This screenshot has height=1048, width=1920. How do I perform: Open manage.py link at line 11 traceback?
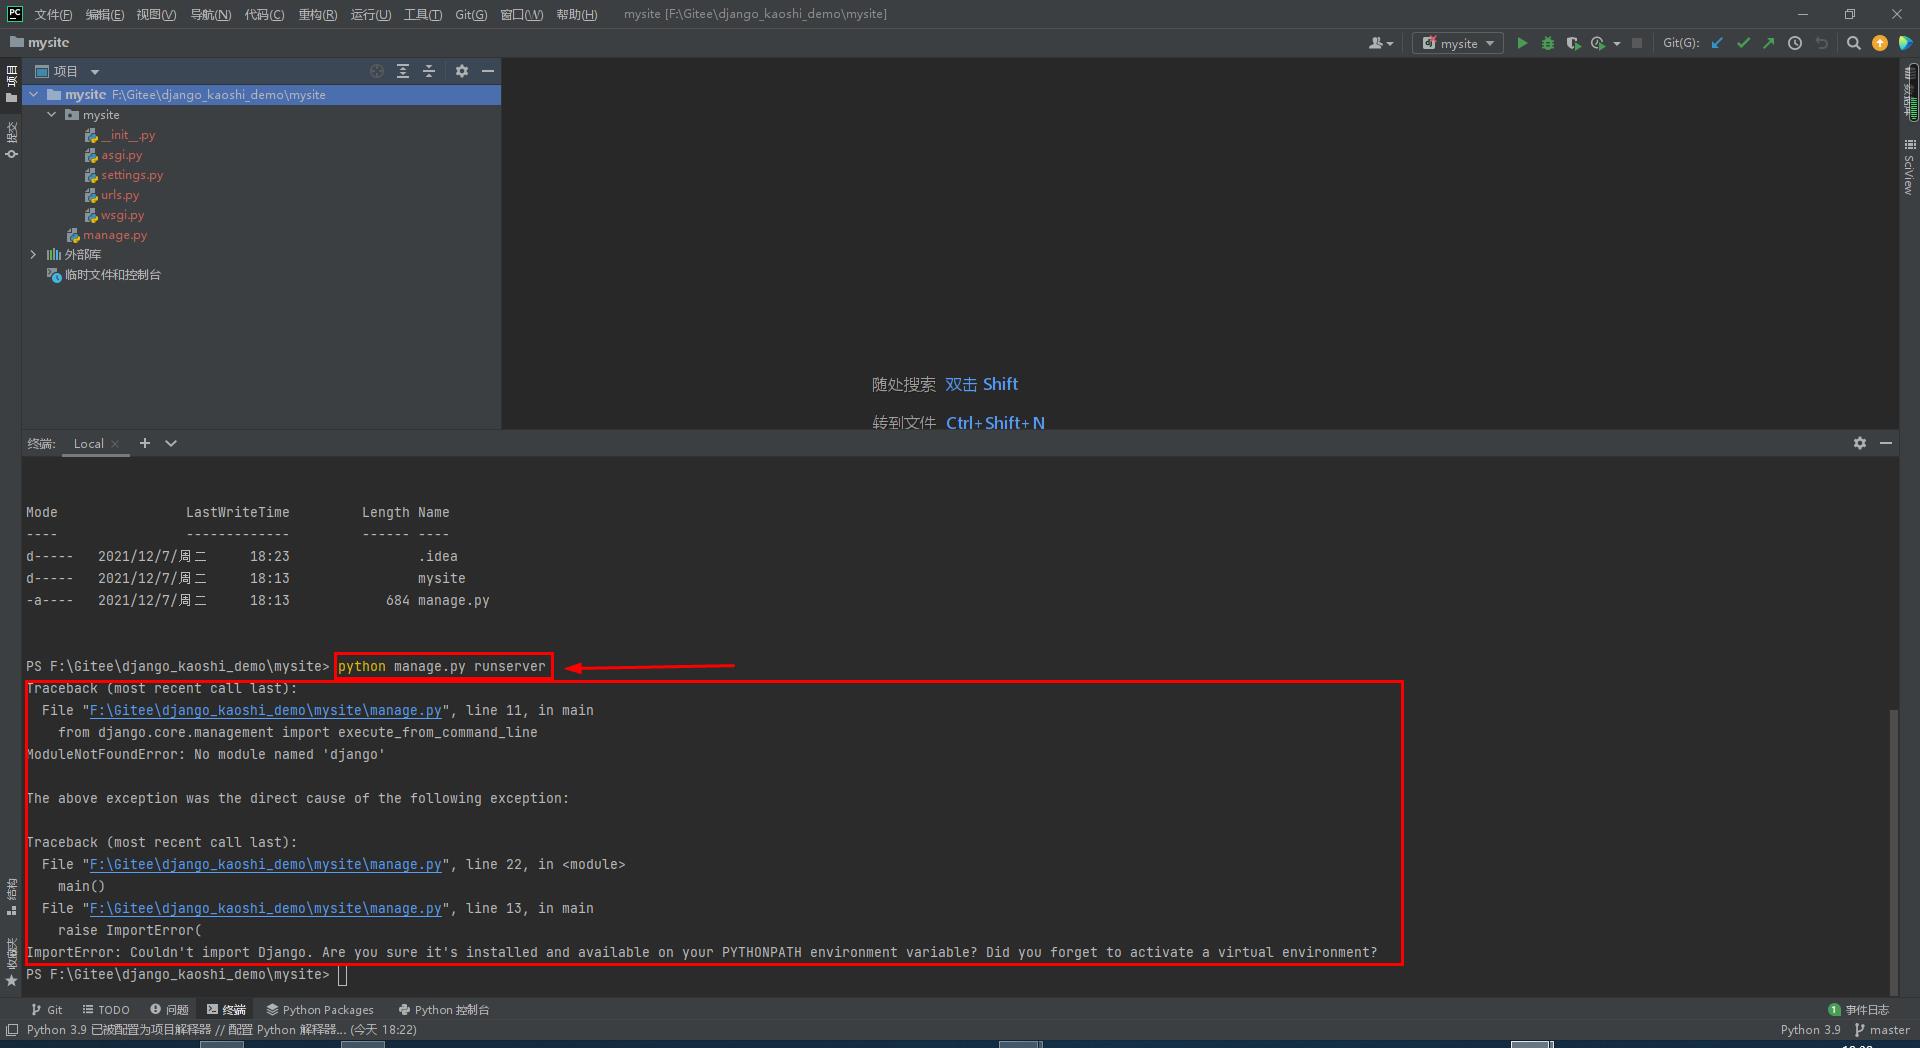pyautogui.click(x=265, y=710)
